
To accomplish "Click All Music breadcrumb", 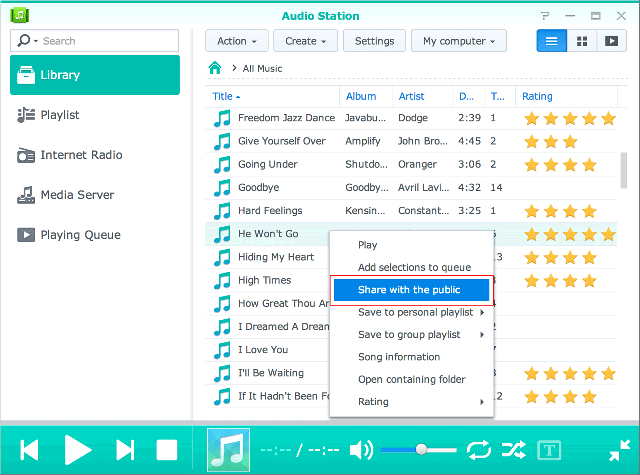I will pos(262,69).
